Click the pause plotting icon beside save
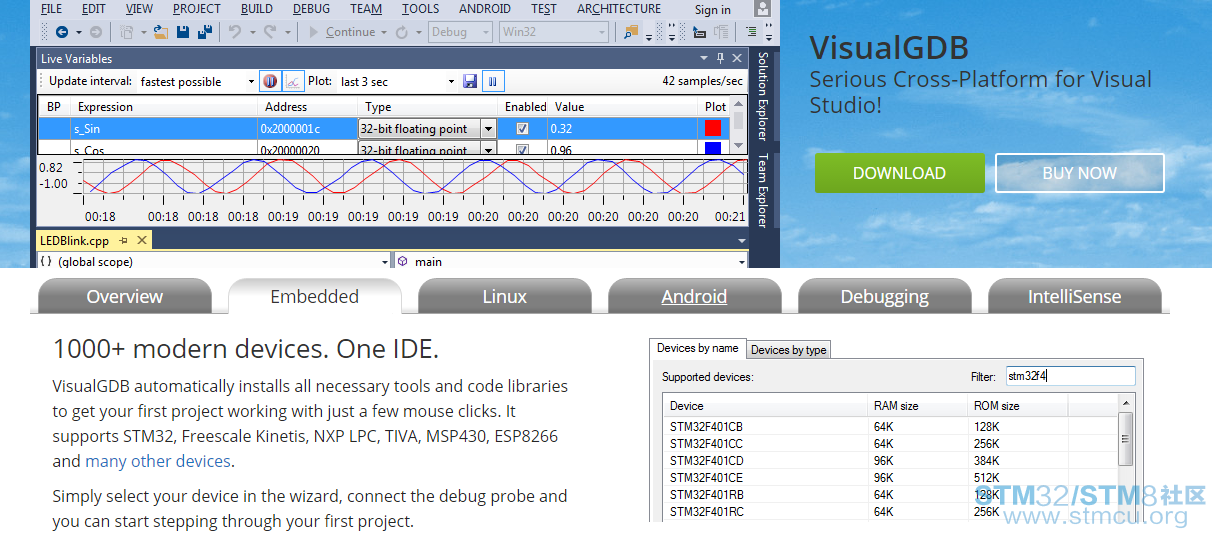The width and height of the screenshot is (1212, 541). (x=492, y=81)
